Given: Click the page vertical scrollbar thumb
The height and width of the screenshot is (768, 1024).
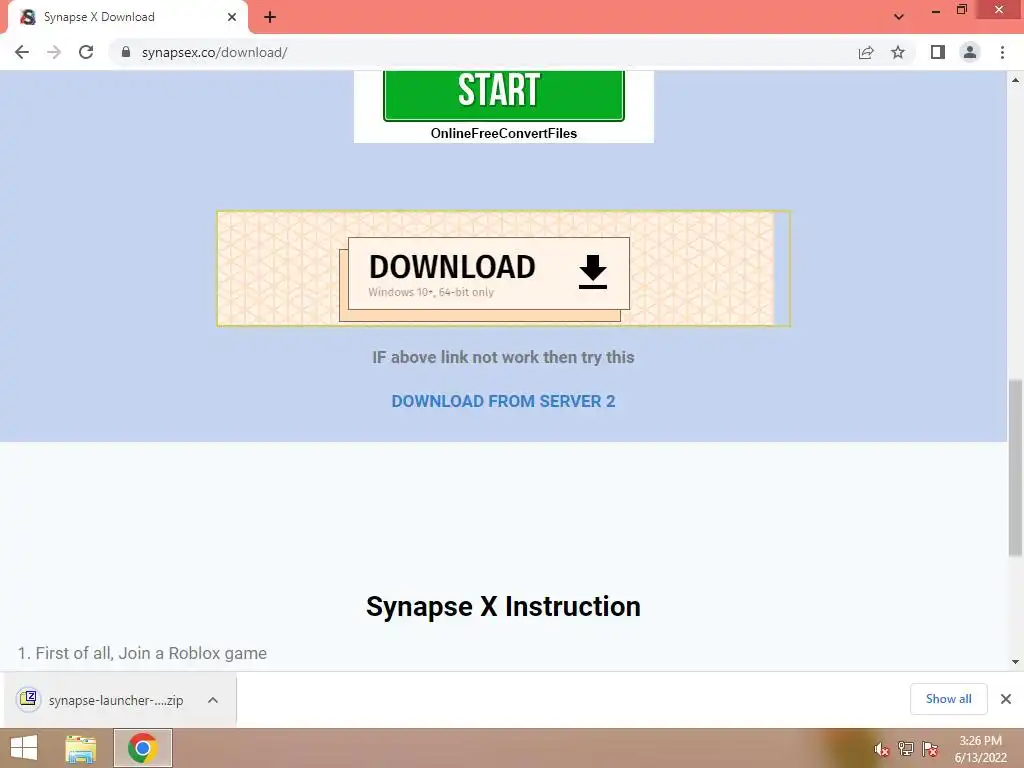Looking at the screenshot, I should coord(1015,468).
